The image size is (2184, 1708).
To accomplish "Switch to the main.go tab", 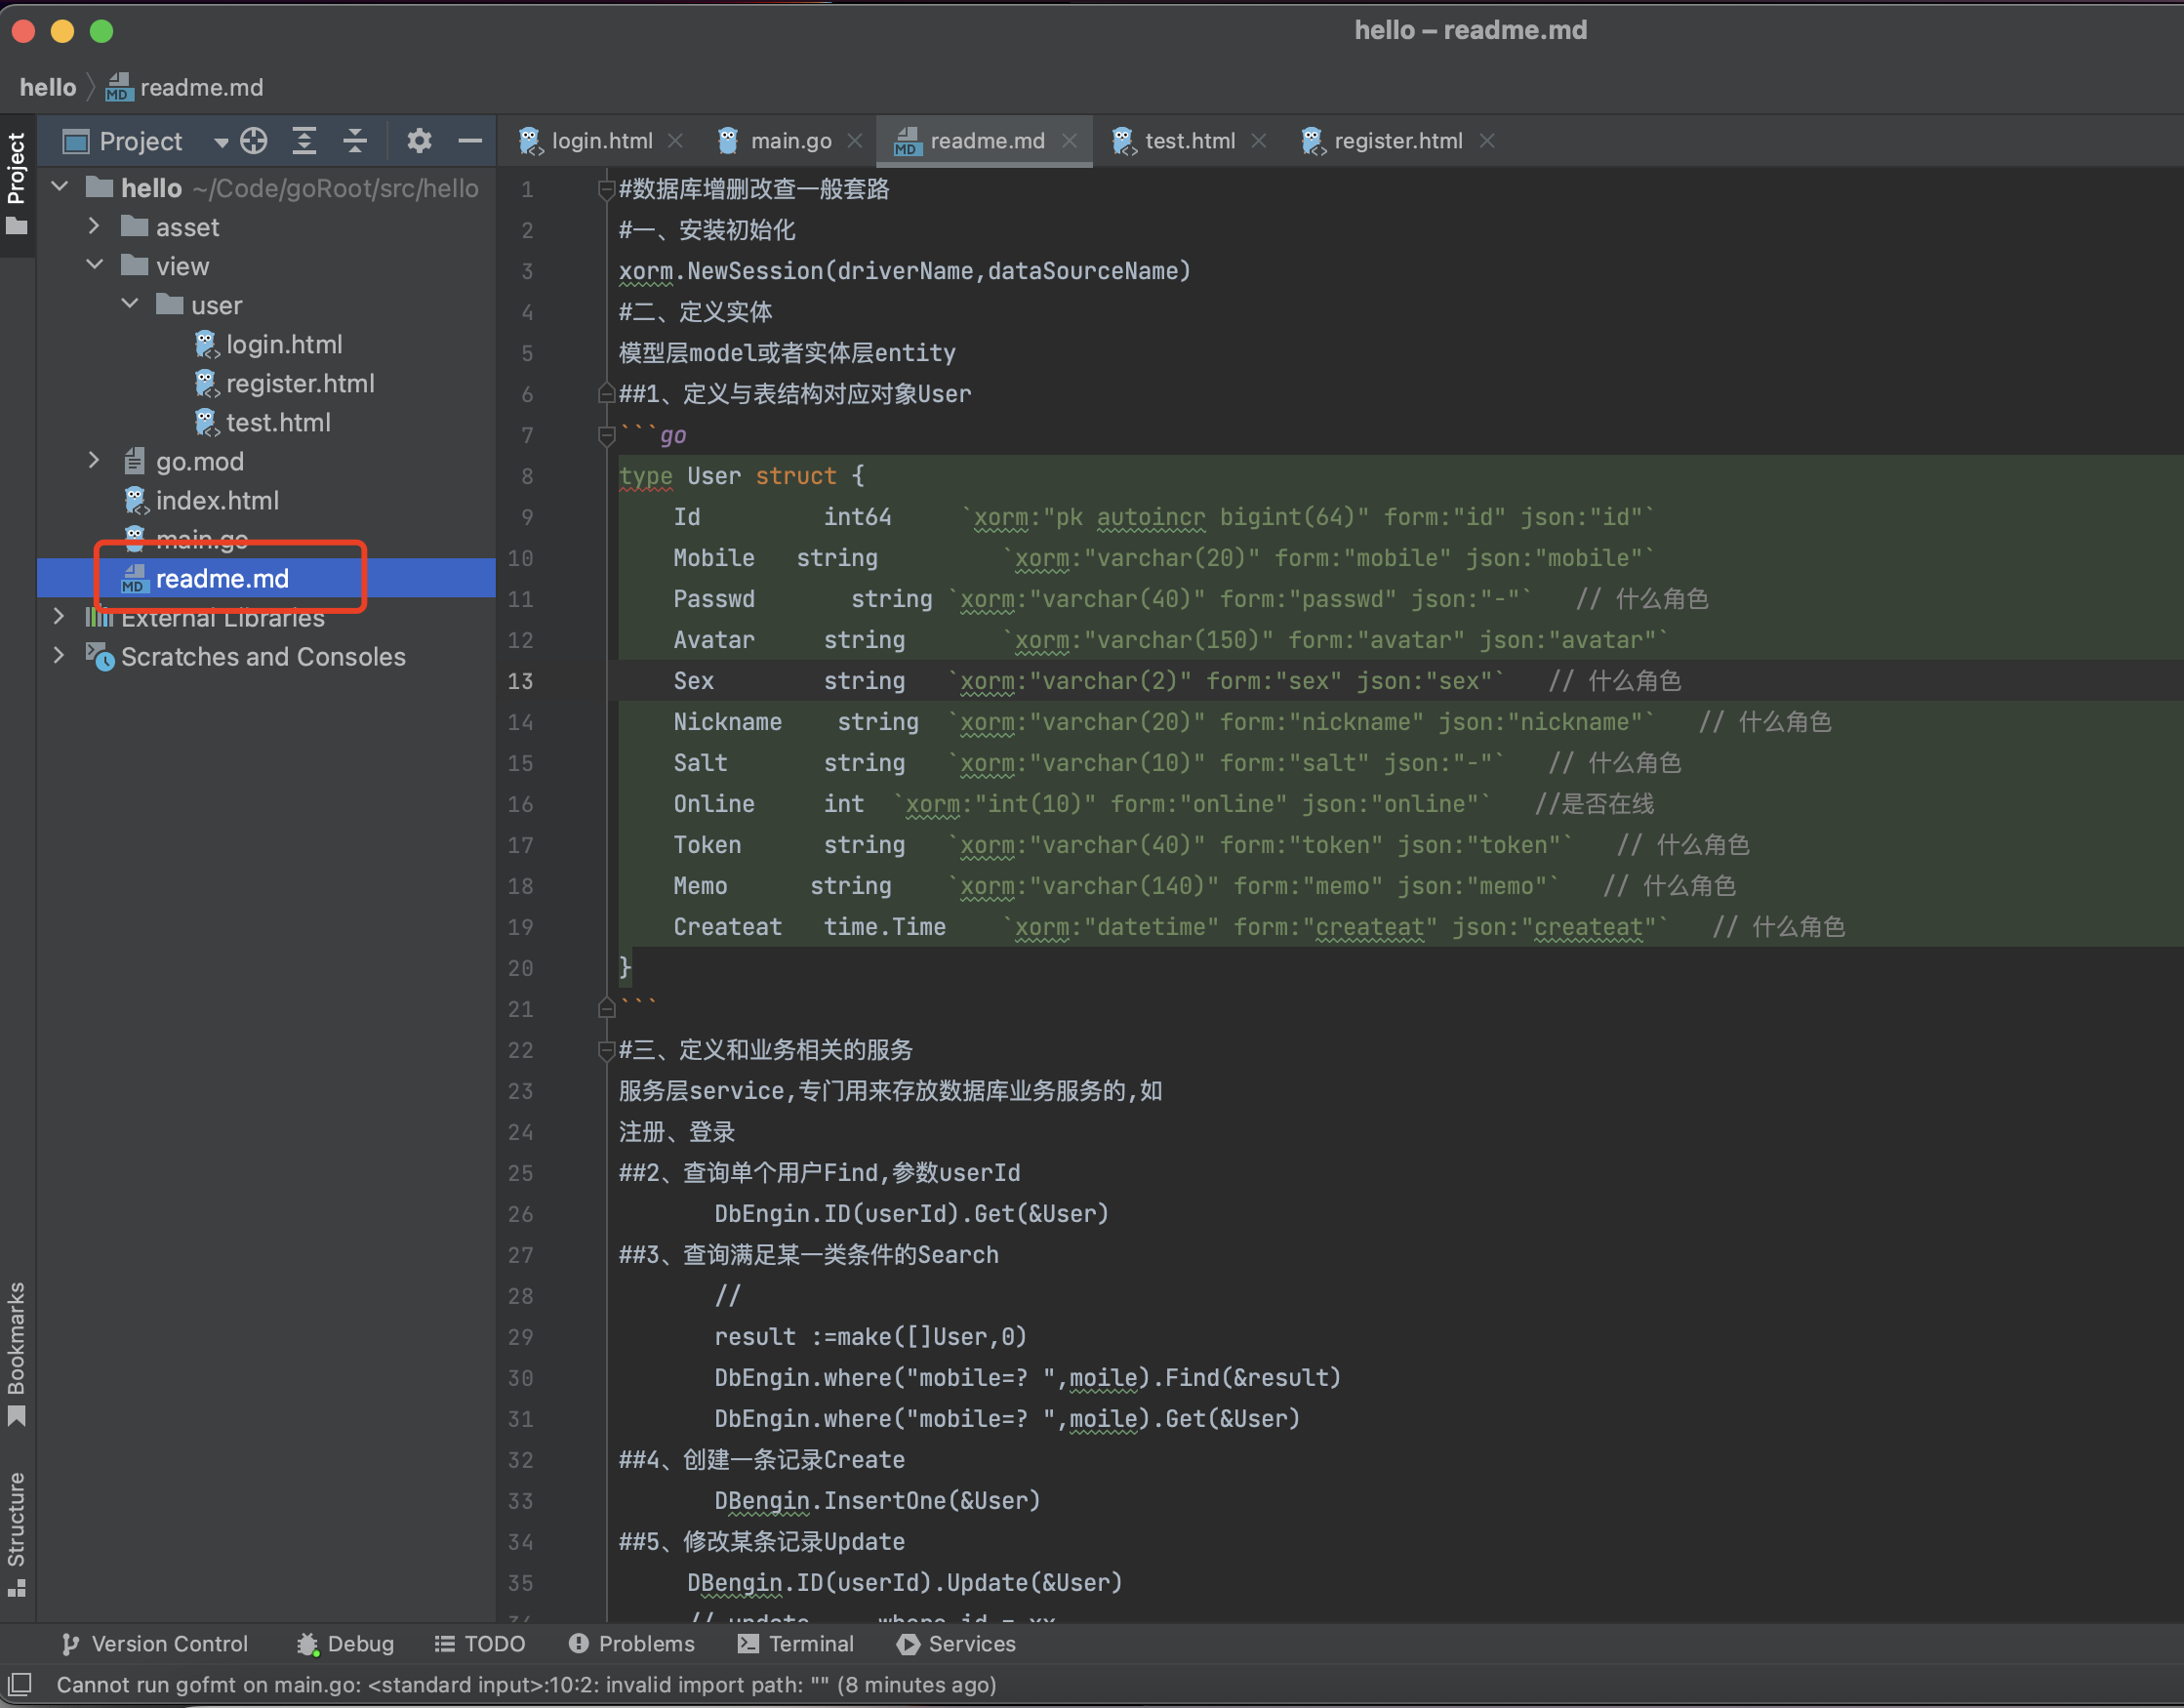I will 789,140.
